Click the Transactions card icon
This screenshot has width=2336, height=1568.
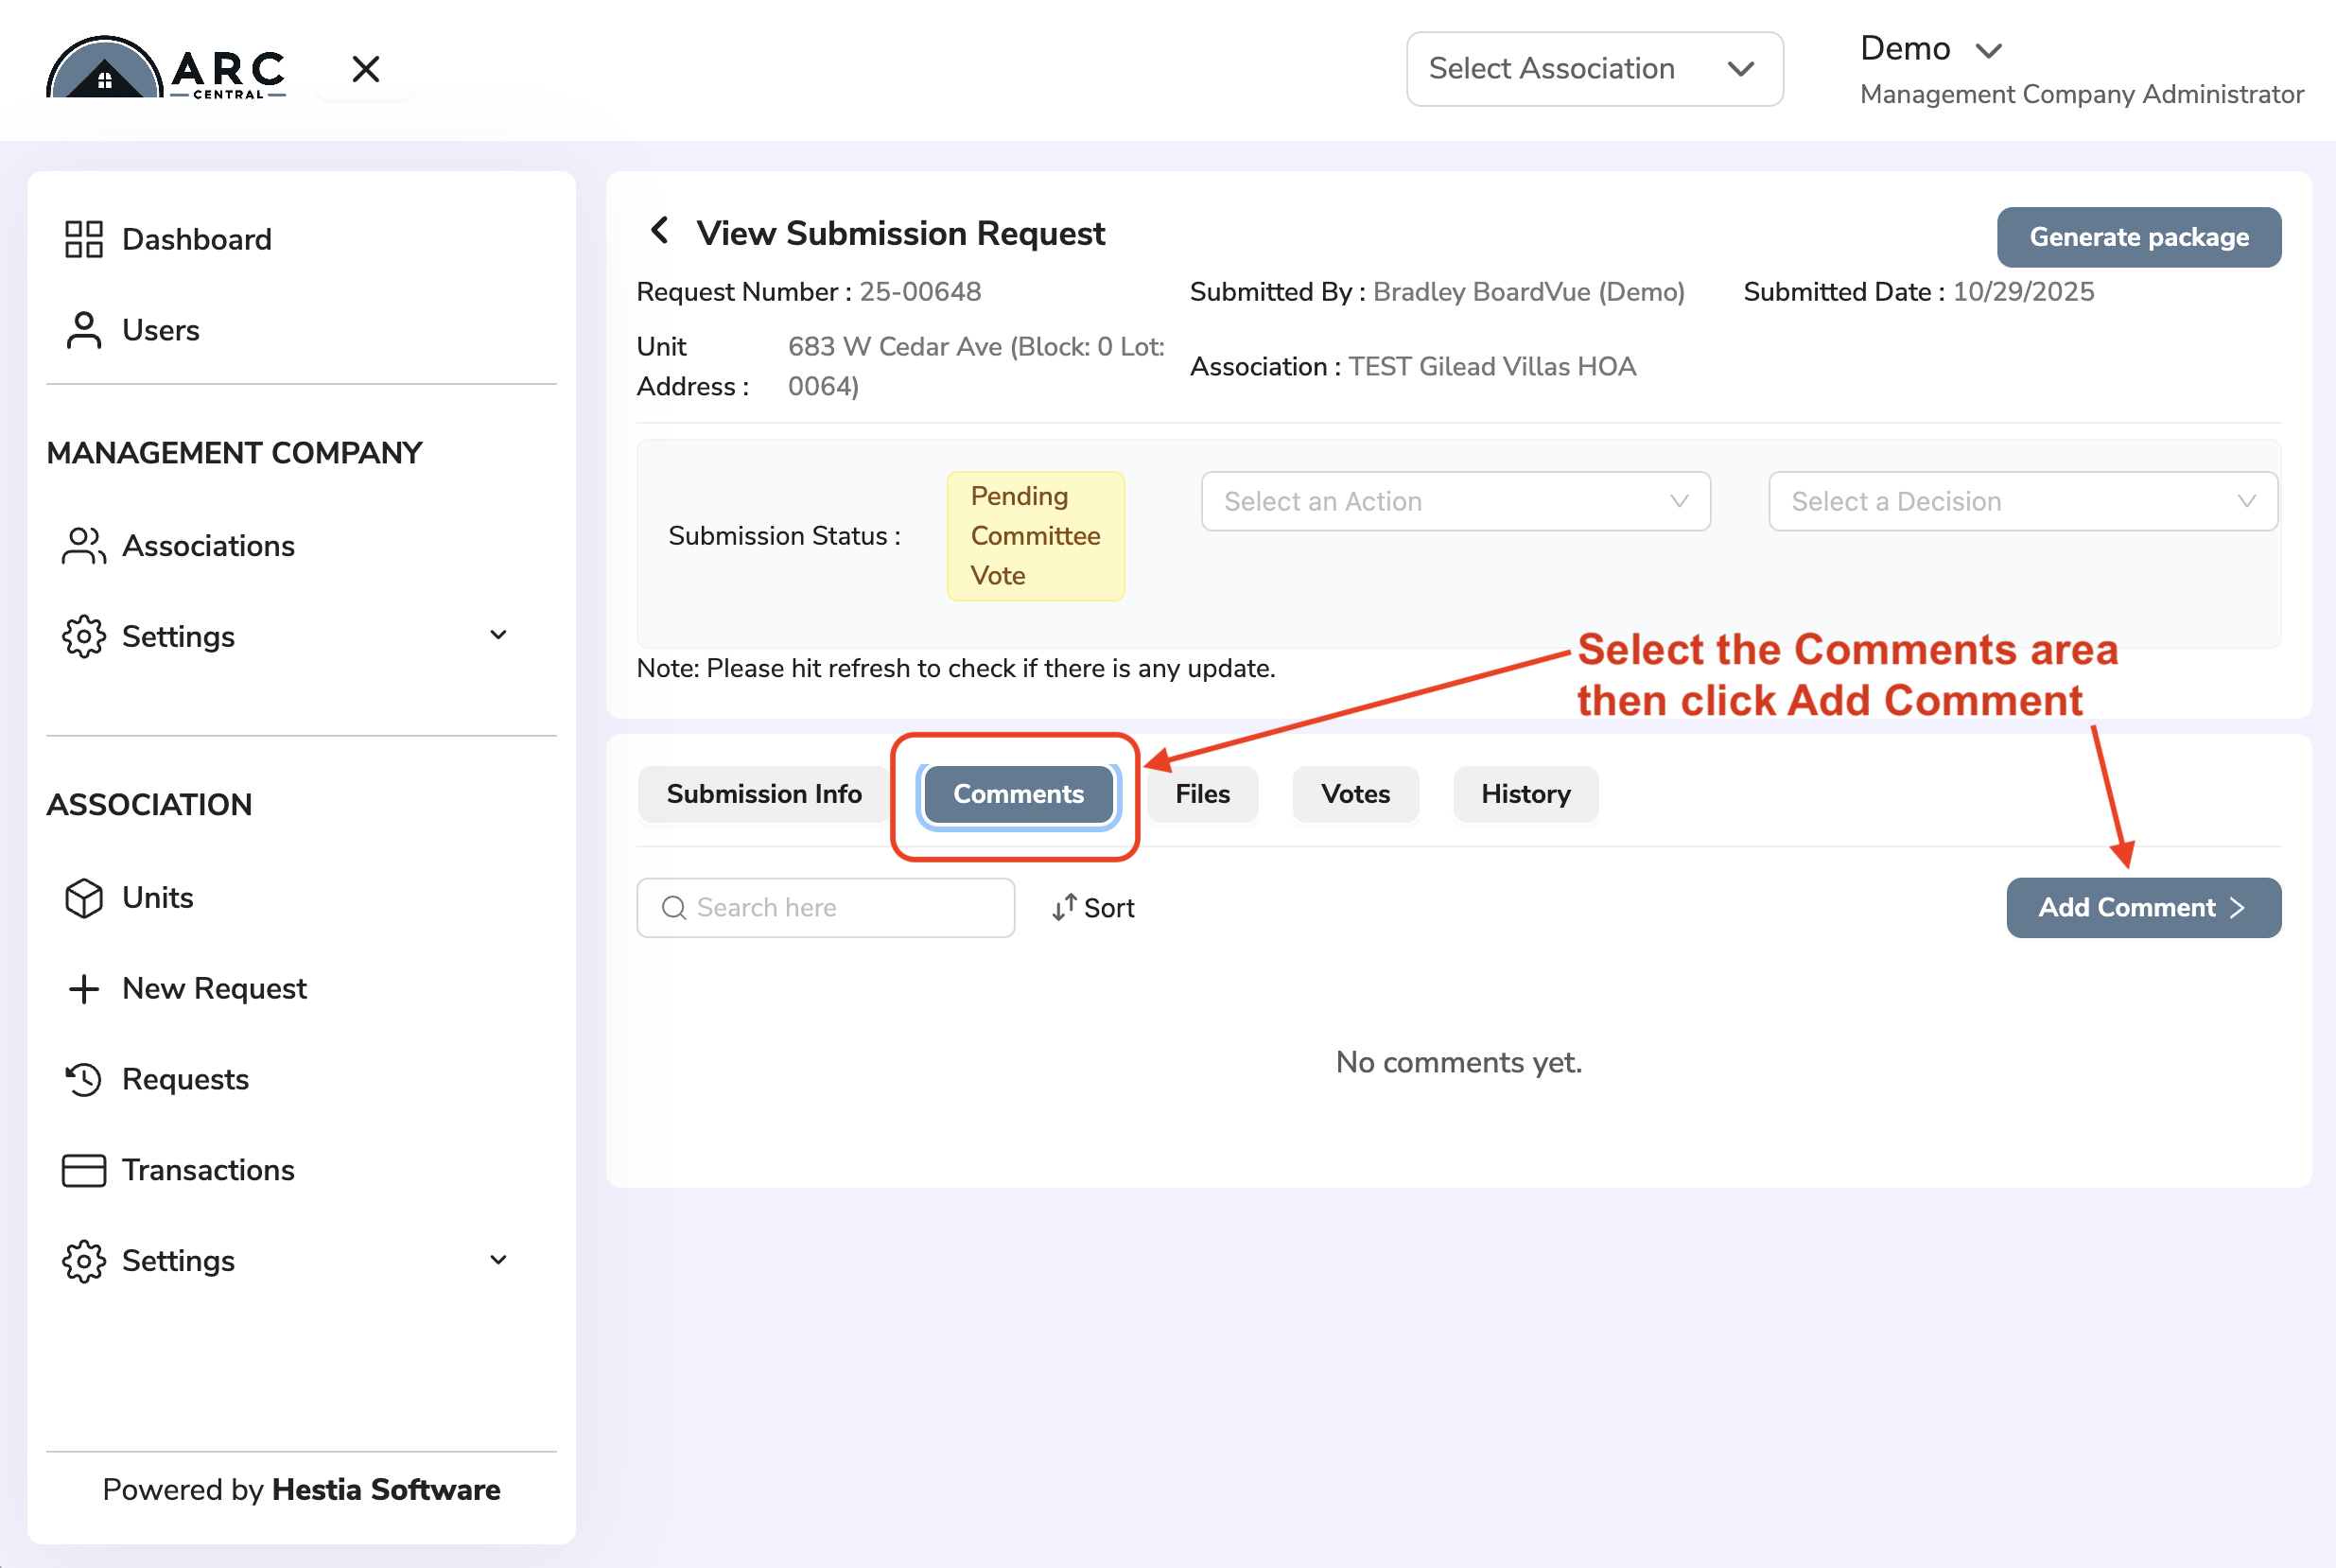[84, 1171]
